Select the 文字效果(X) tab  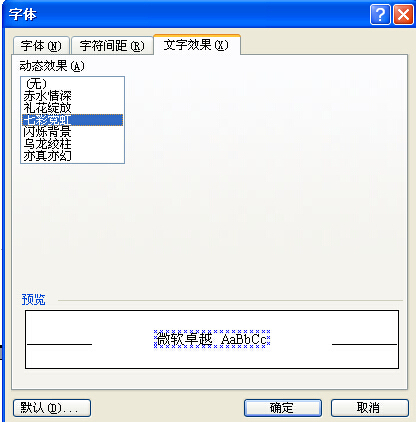click(x=197, y=44)
